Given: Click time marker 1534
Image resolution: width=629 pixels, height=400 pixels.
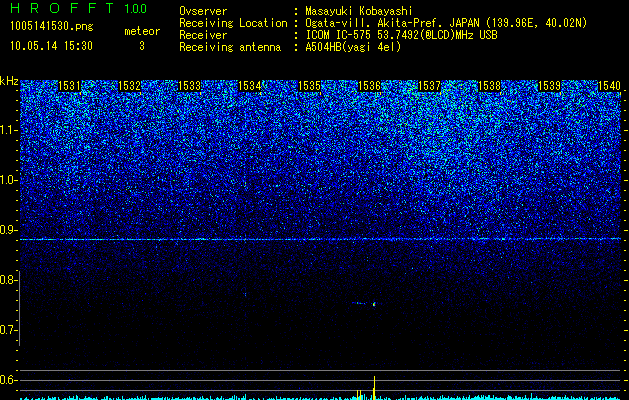Looking at the screenshot, I should coord(250,85).
